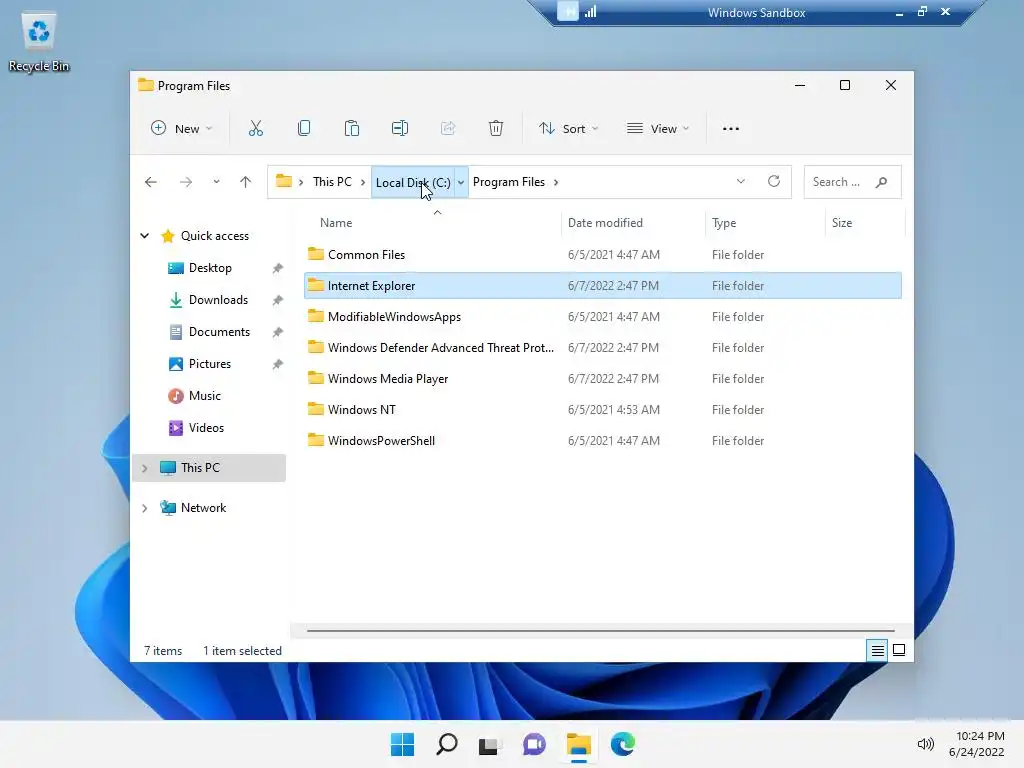Select Documents in Quick access
This screenshot has height=768, width=1024.
click(219, 332)
